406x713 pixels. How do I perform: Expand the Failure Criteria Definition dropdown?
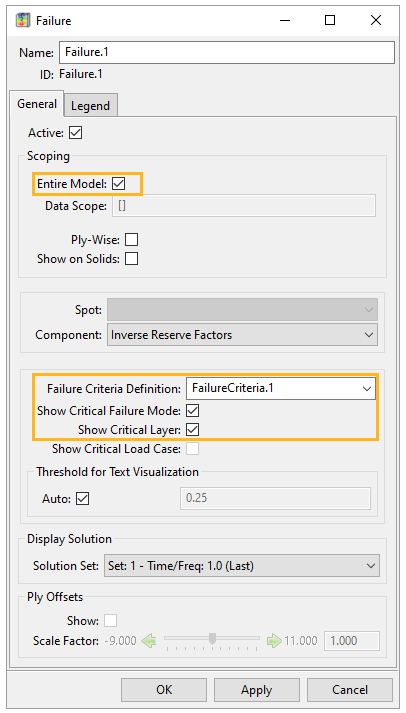pos(281,388)
